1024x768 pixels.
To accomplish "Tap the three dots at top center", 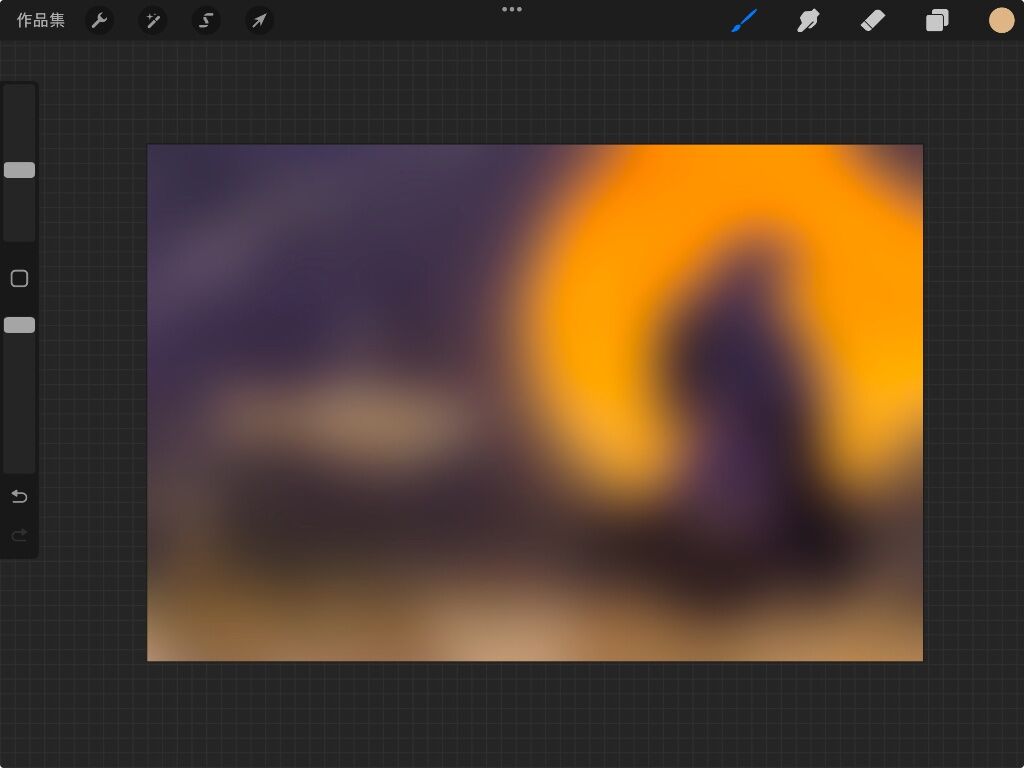I will (x=512, y=9).
